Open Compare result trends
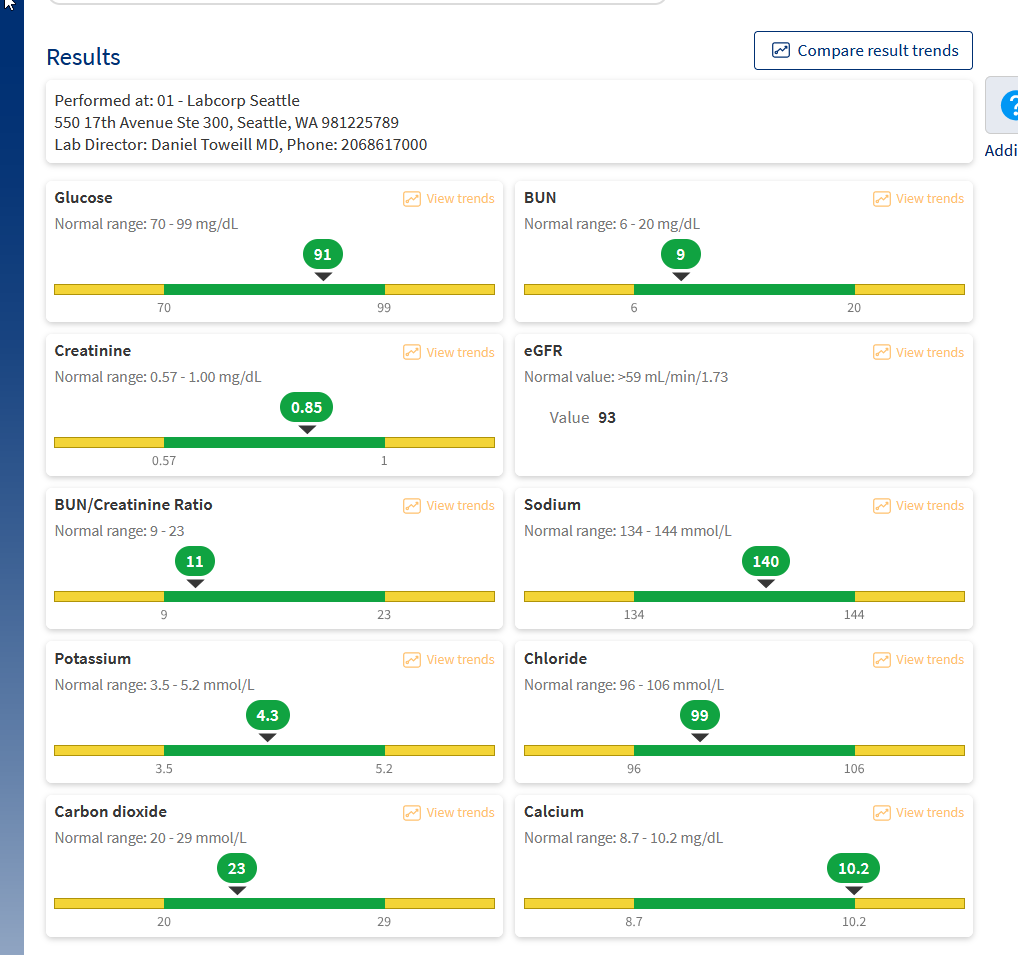 pyautogui.click(x=863, y=51)
